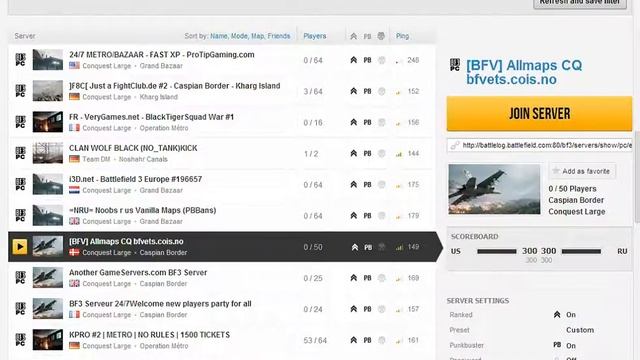Click the server URL field
This screenshot has height=360, width=640.
pos(540,145)
